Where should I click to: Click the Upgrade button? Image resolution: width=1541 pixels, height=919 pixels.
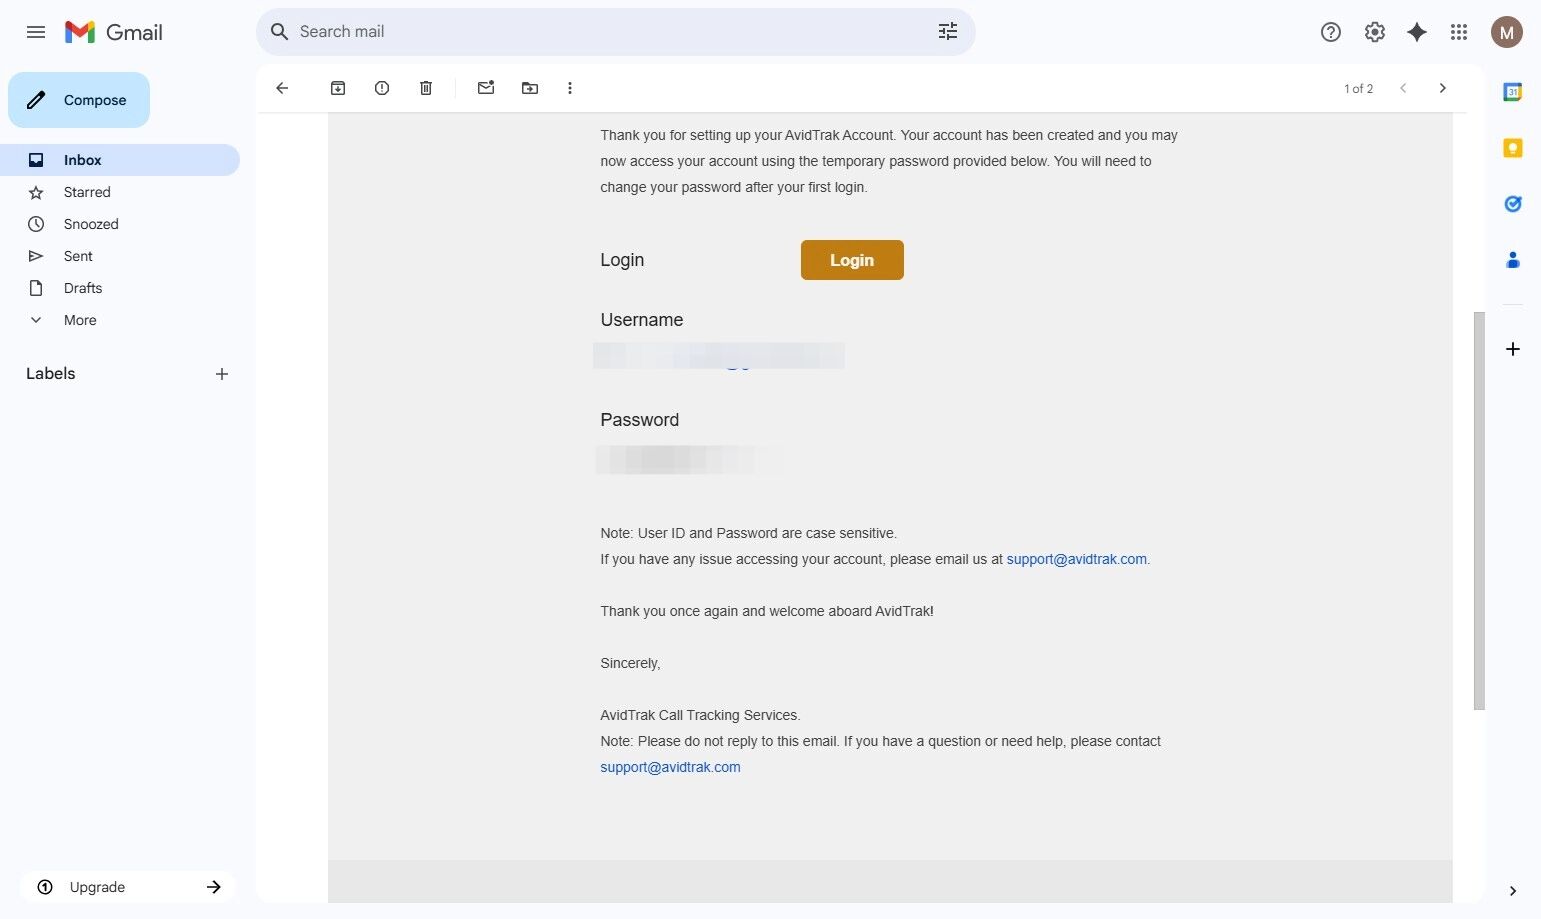pyautogui.click(x=128, y=887)
